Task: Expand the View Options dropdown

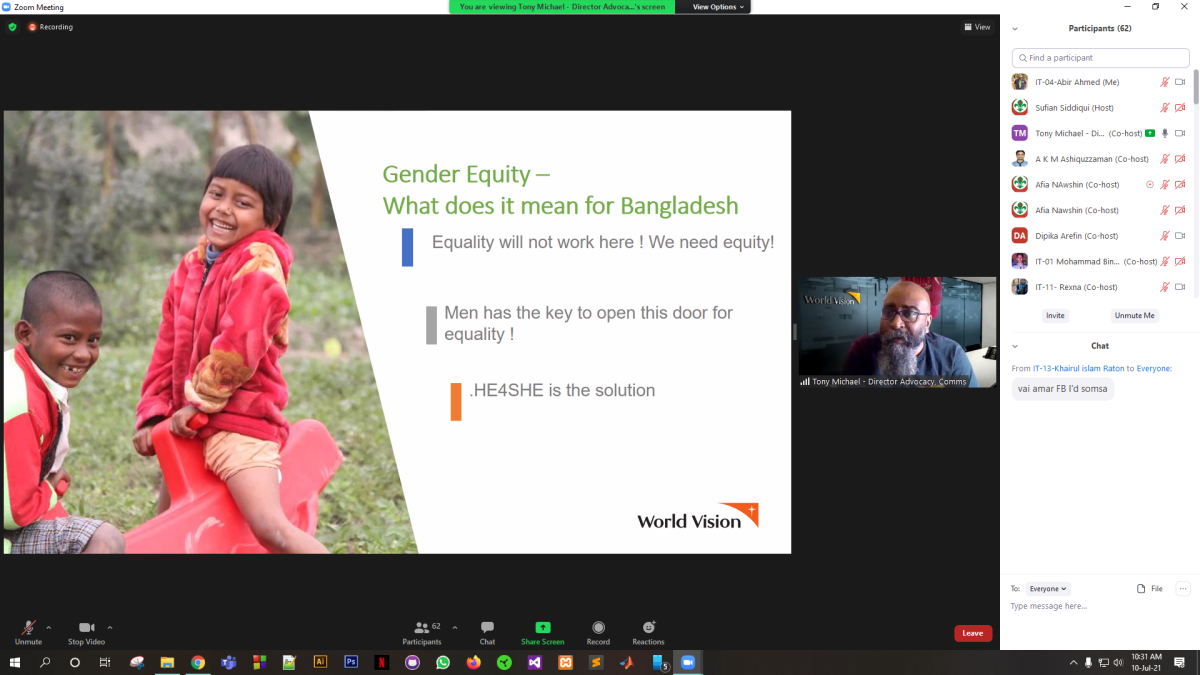Action: (718, 7)
